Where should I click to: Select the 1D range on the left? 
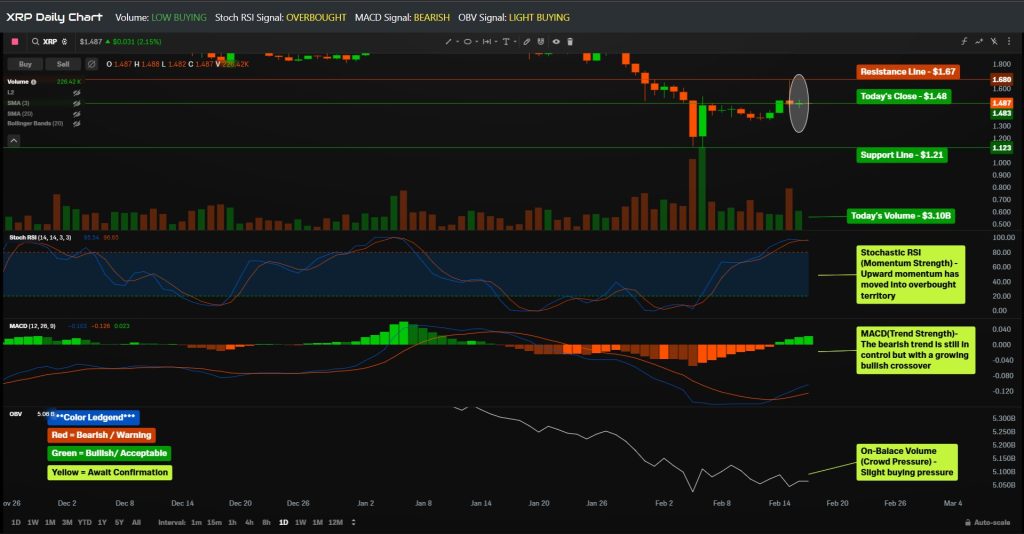(16, 522)
